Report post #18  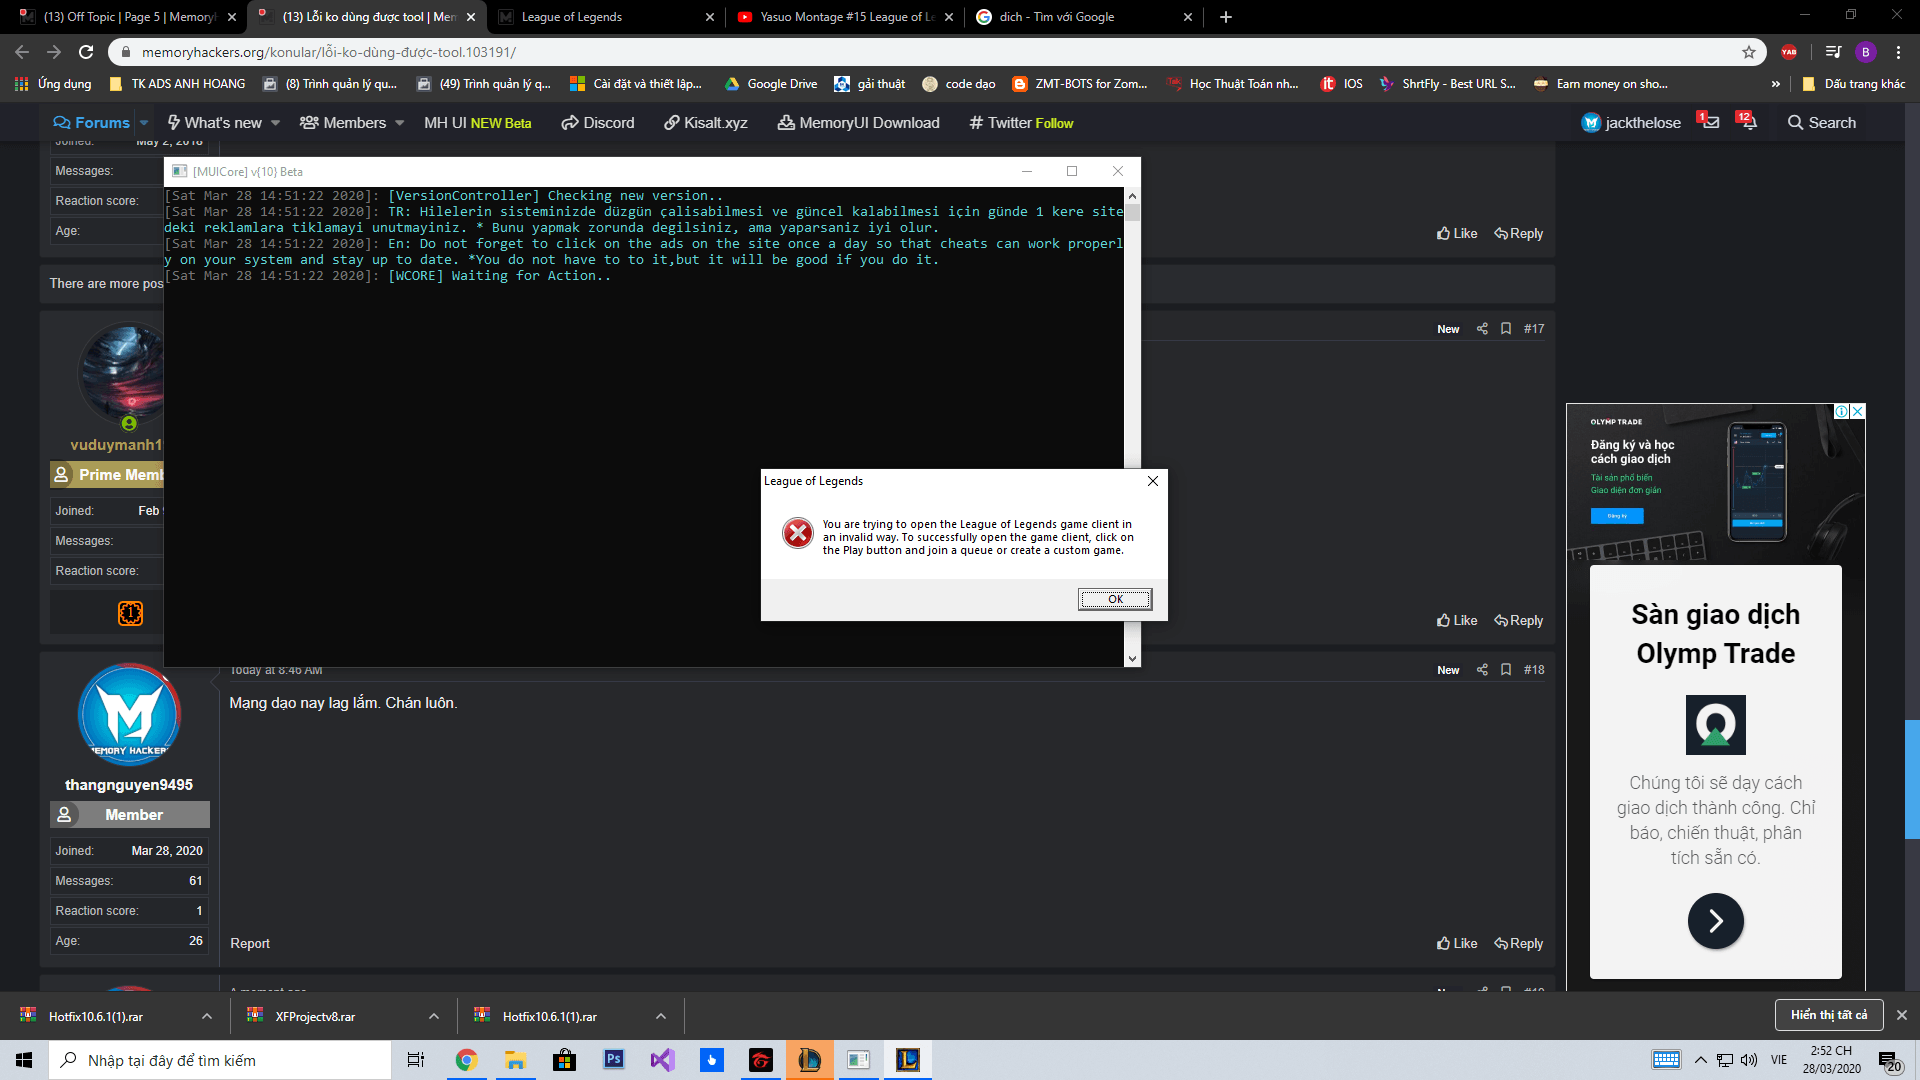pyautogui.click(x=250, y=943)
